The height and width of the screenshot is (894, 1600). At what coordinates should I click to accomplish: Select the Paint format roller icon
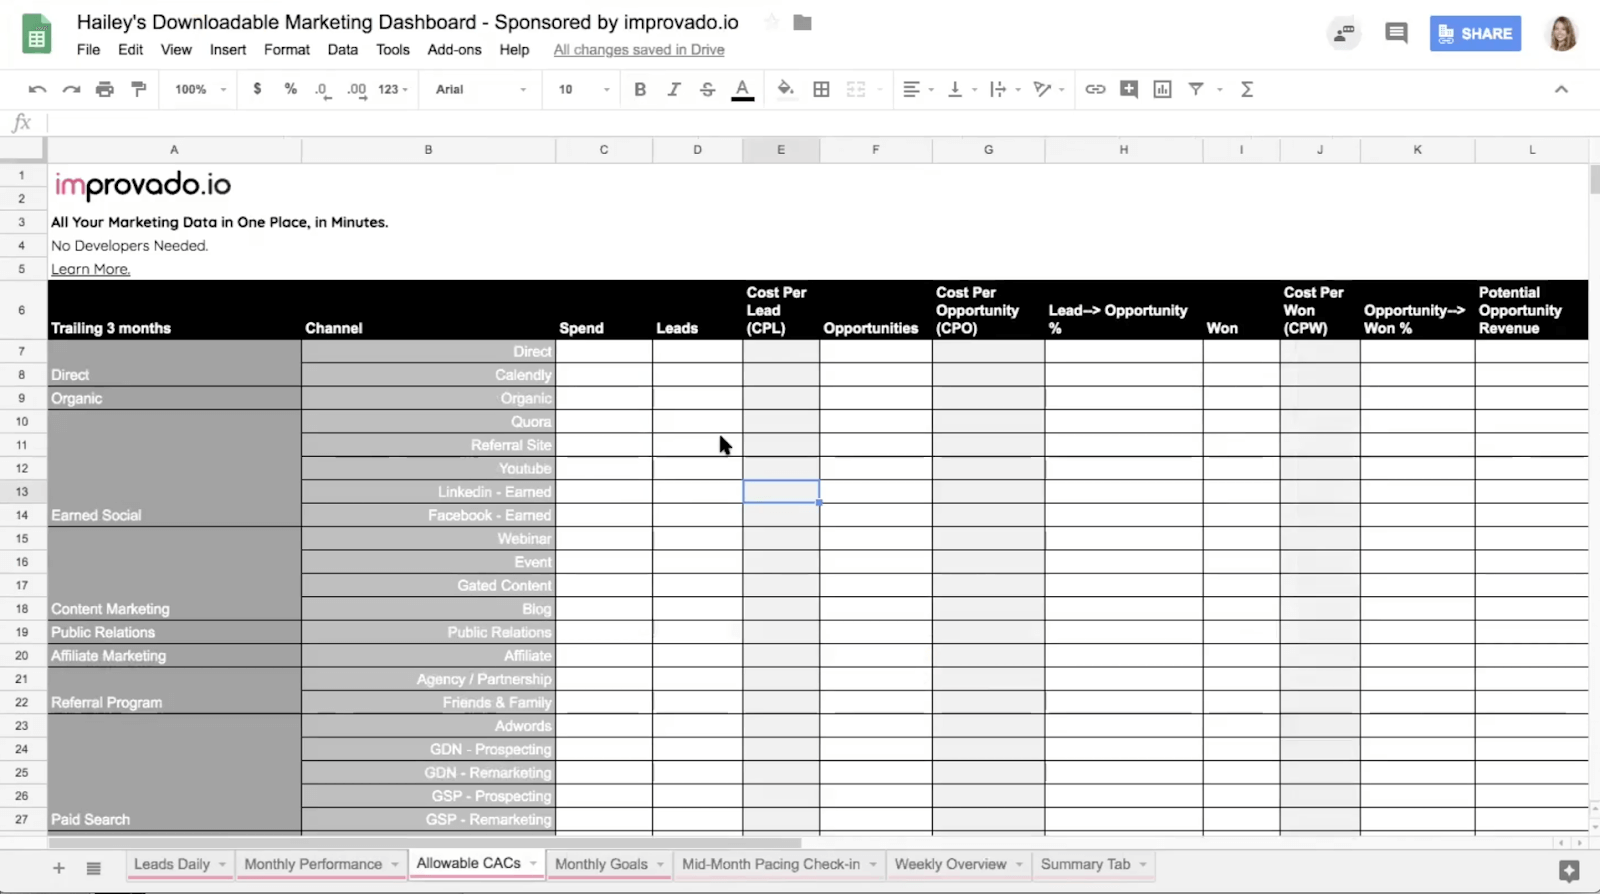(139, 89)
